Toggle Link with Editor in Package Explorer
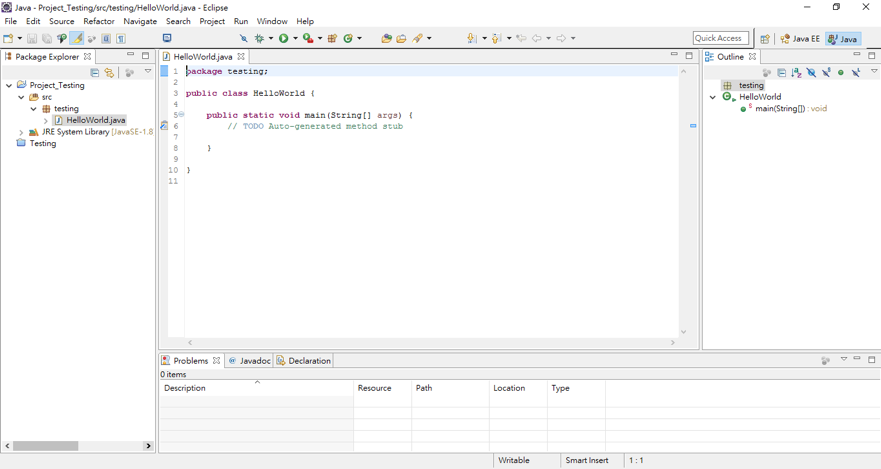Image resolution: width=881 pixels, height=469 pixels. pyautogui.click(x=109, y=72)
